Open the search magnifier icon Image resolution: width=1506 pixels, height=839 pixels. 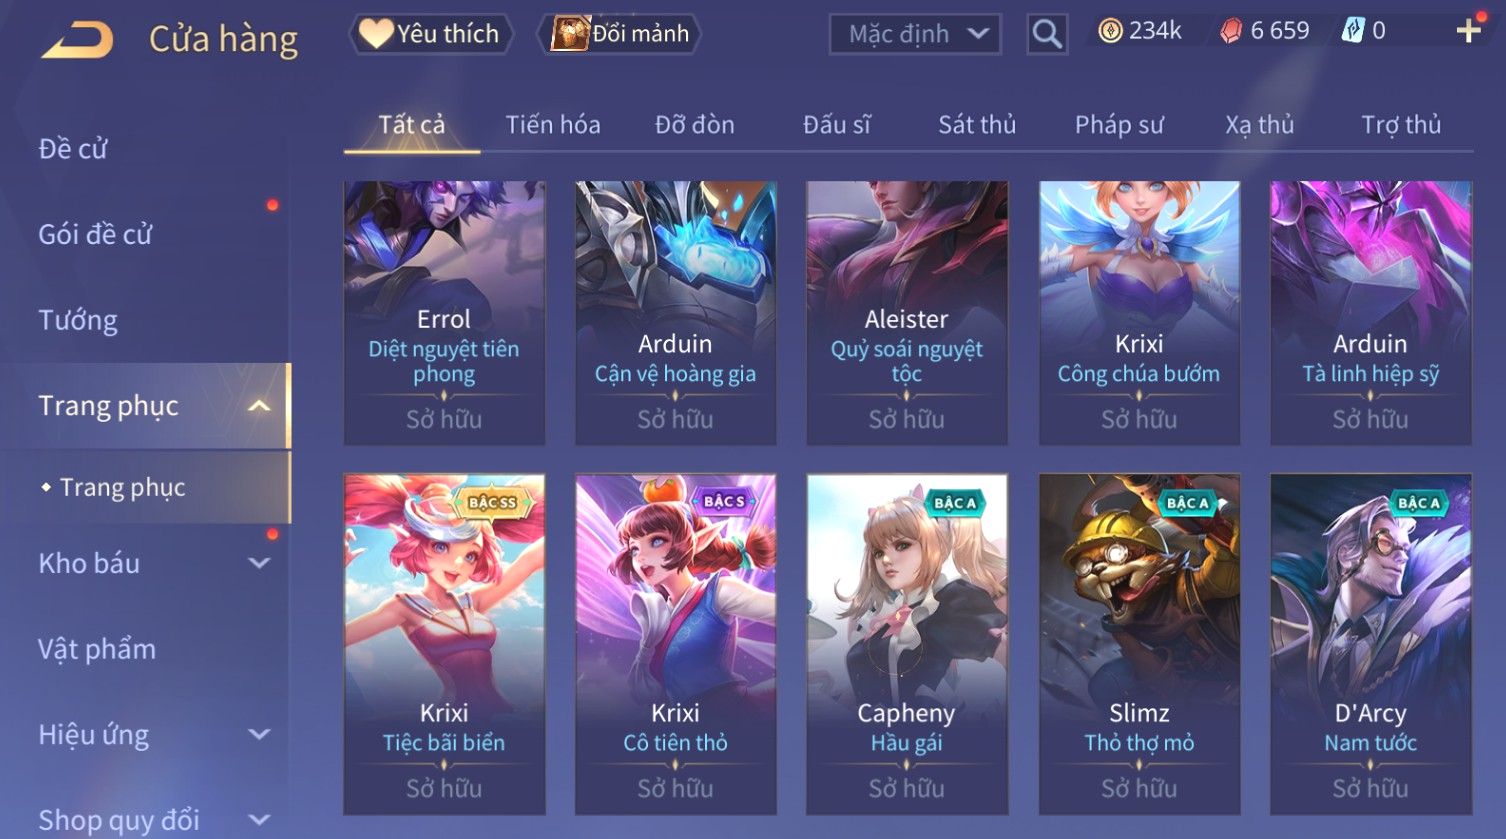[1047, 34]
